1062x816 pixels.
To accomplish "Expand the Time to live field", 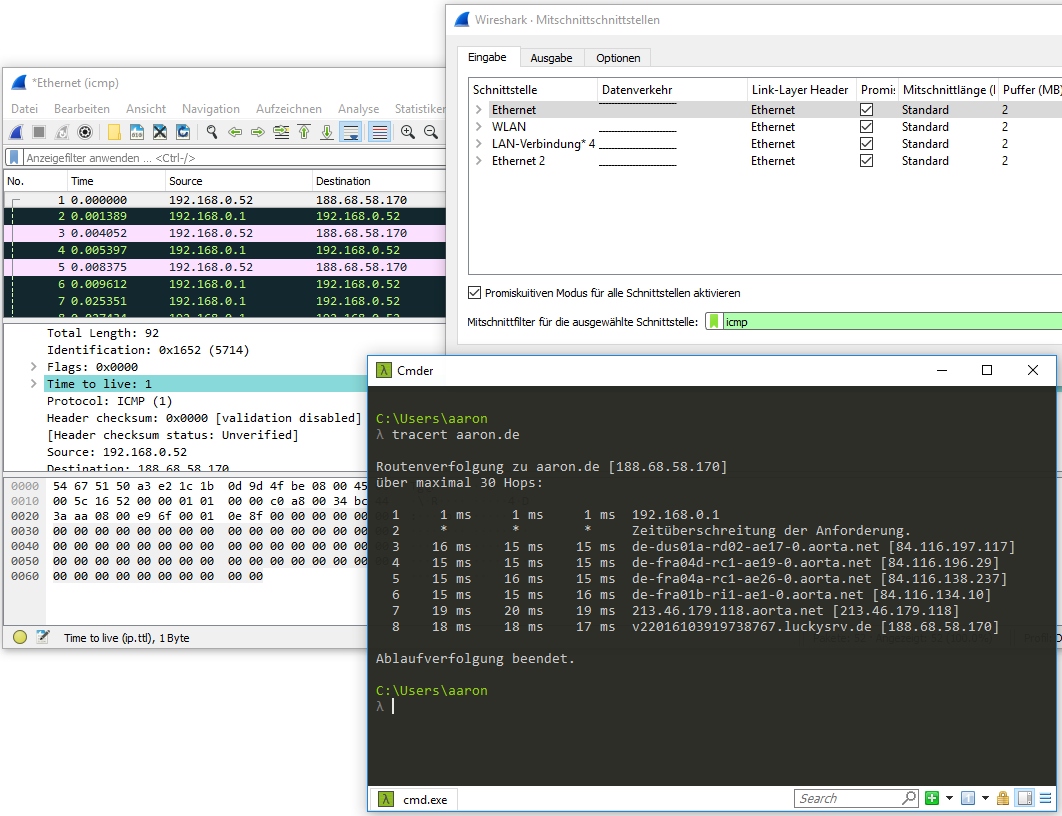I will (33, 383).
